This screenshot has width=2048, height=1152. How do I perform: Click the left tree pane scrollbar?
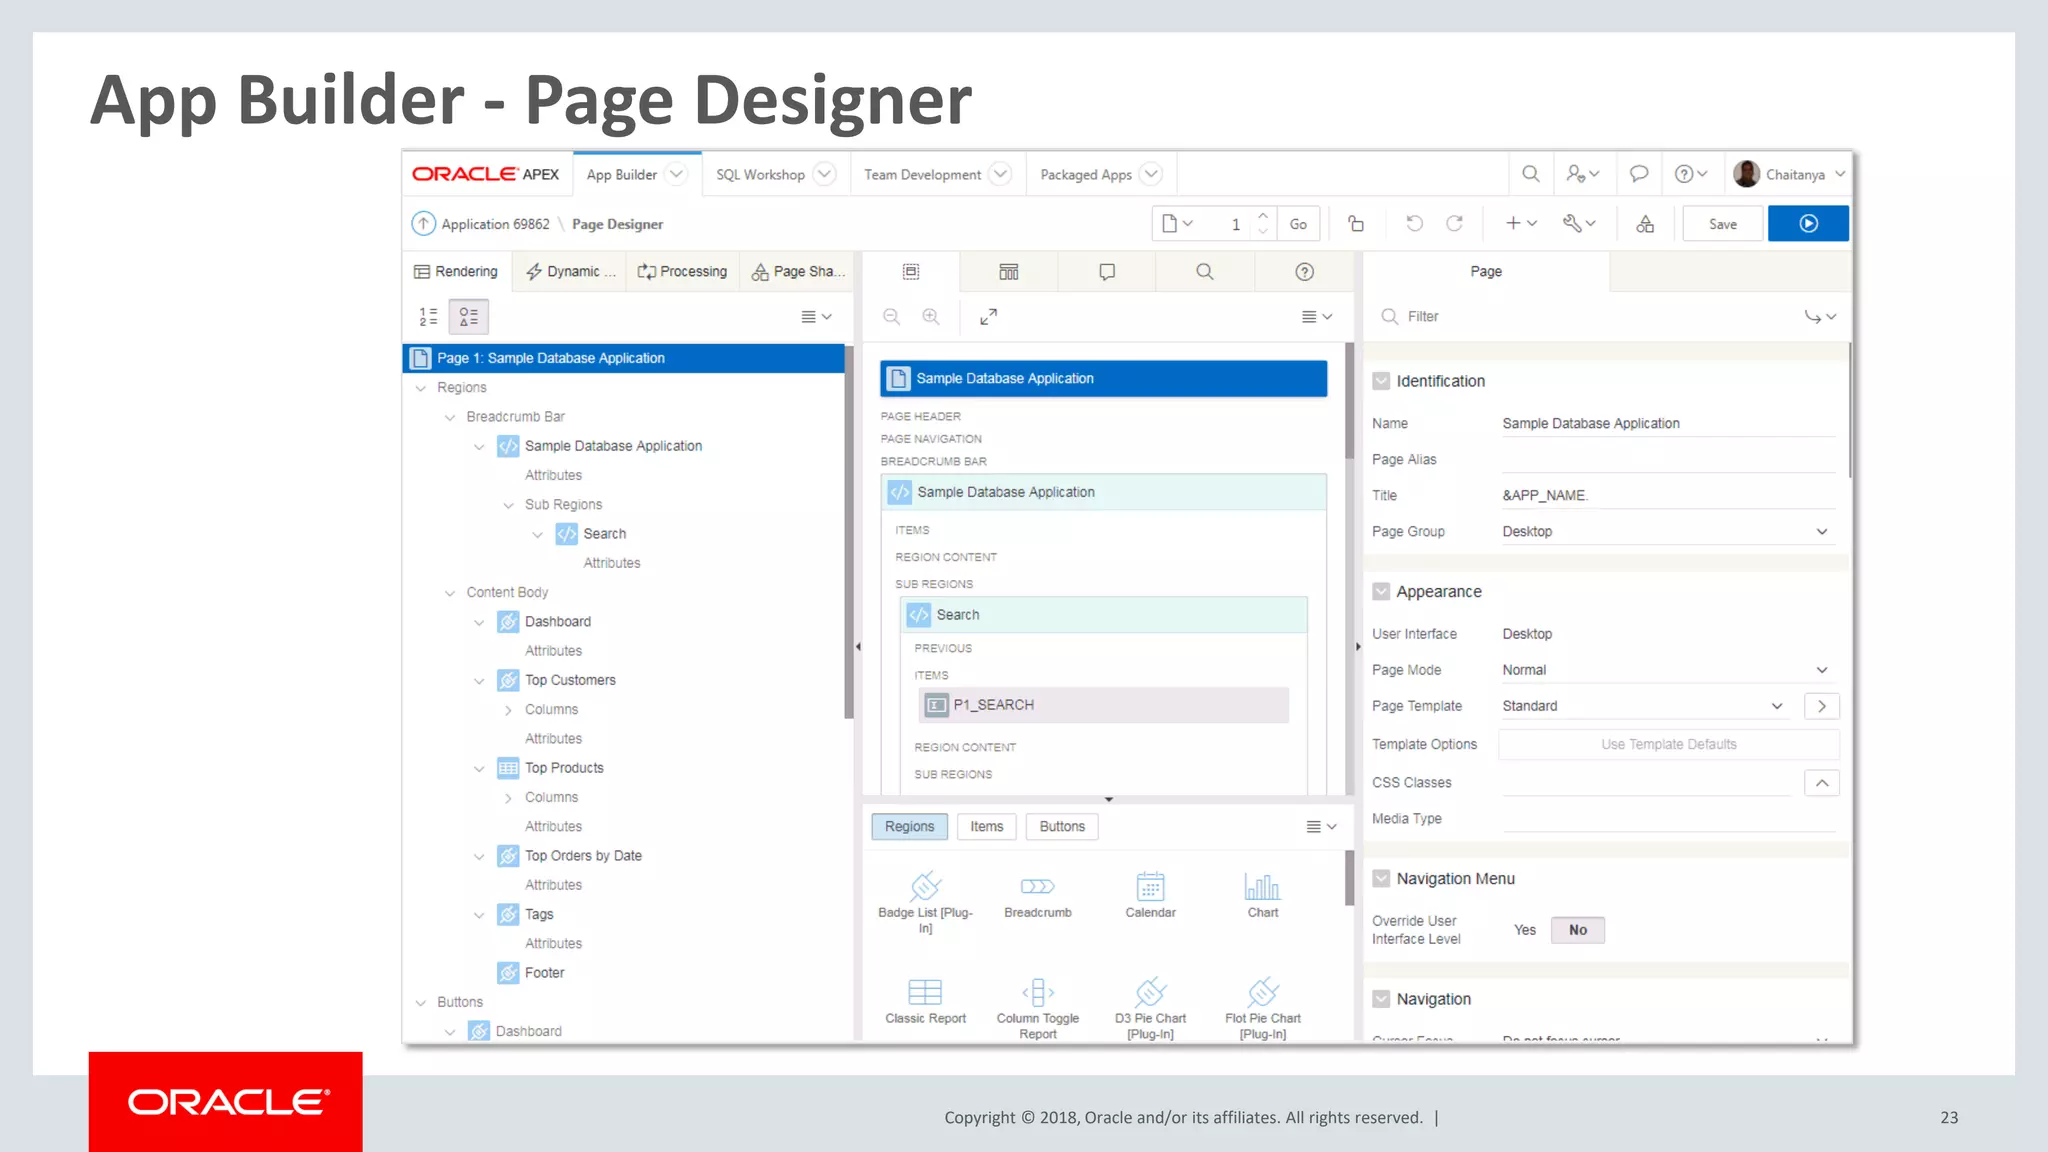point(849,532)
